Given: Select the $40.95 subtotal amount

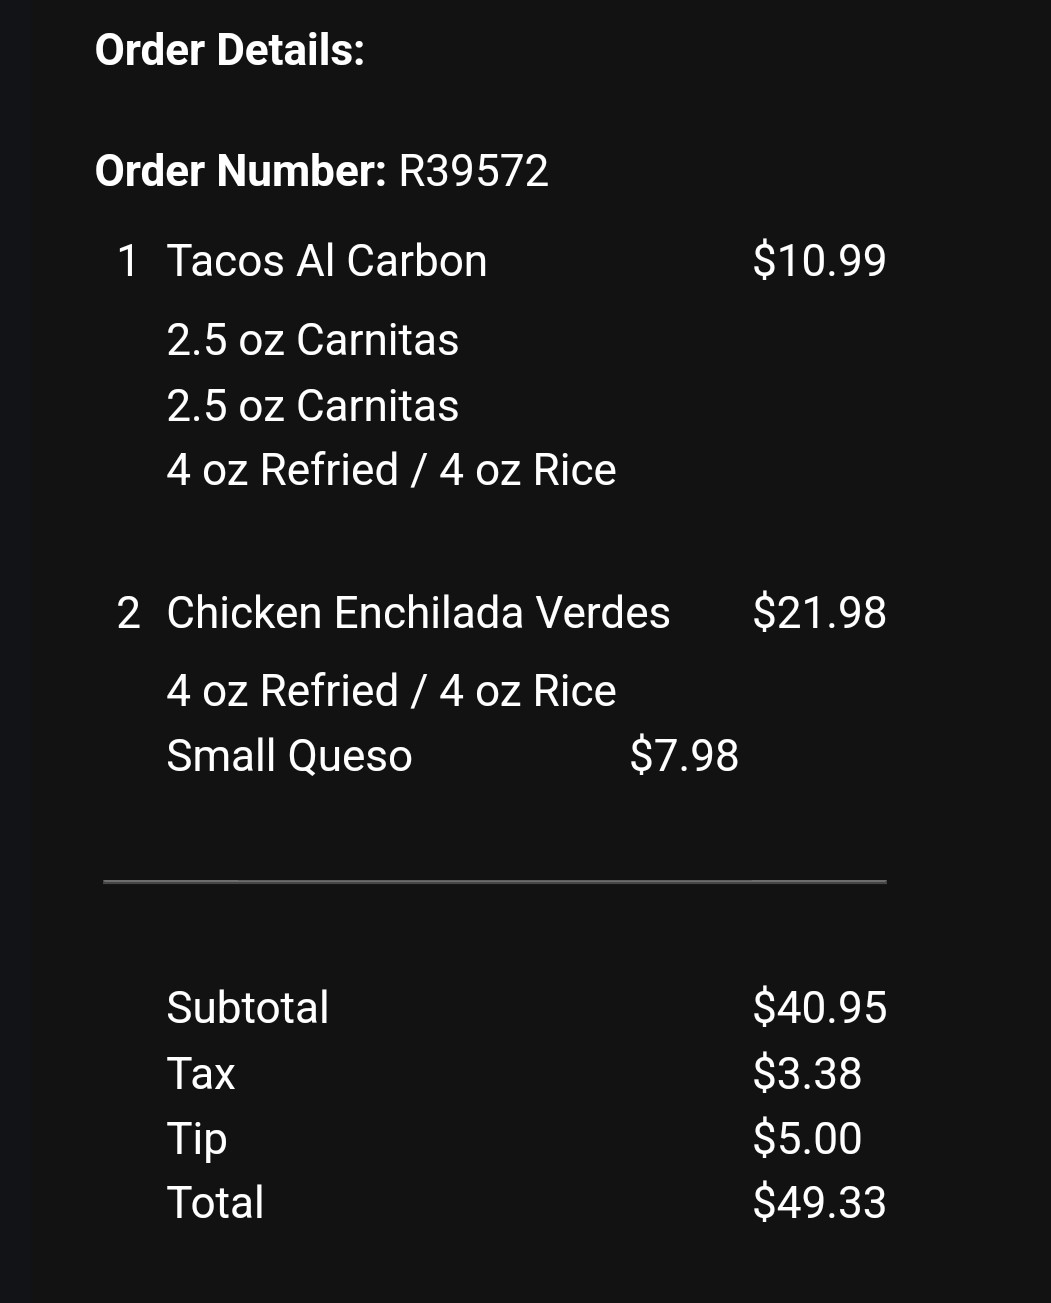Looking at the screenshot, I should (819, 1008).
